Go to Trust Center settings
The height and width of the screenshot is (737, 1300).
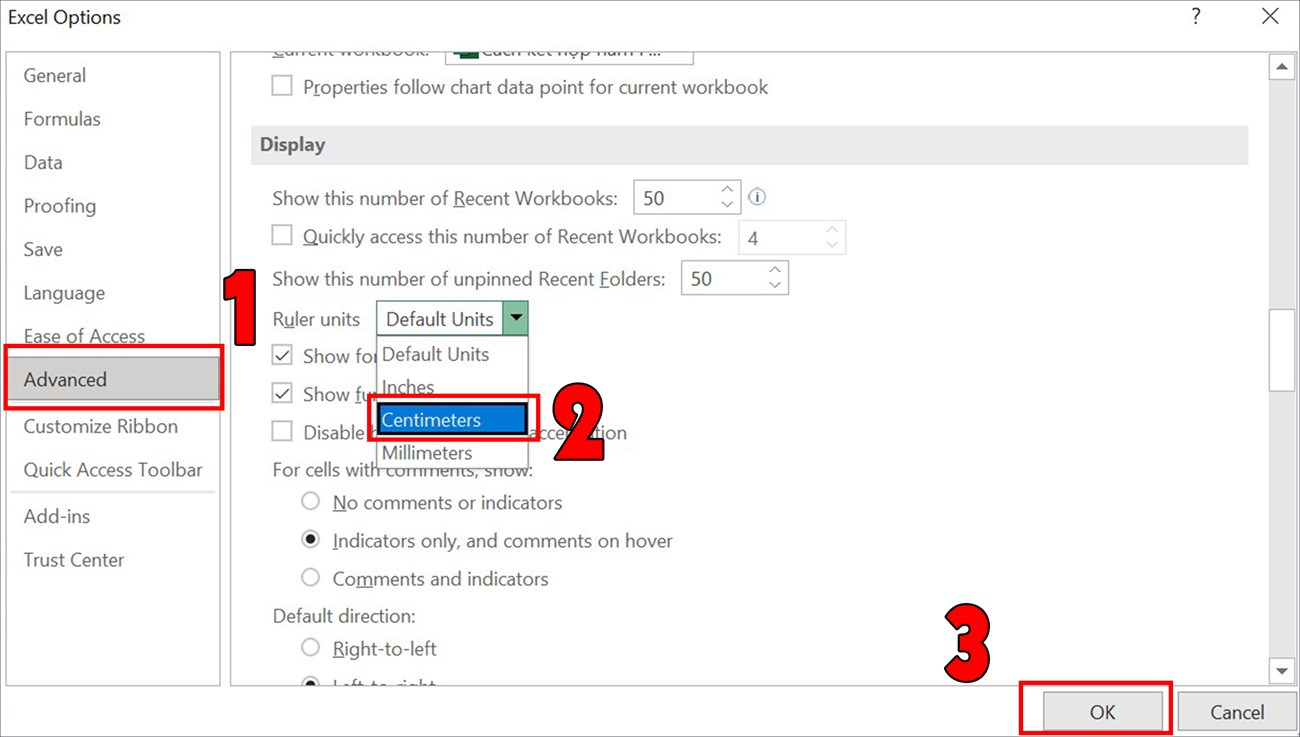click(73, 560)
